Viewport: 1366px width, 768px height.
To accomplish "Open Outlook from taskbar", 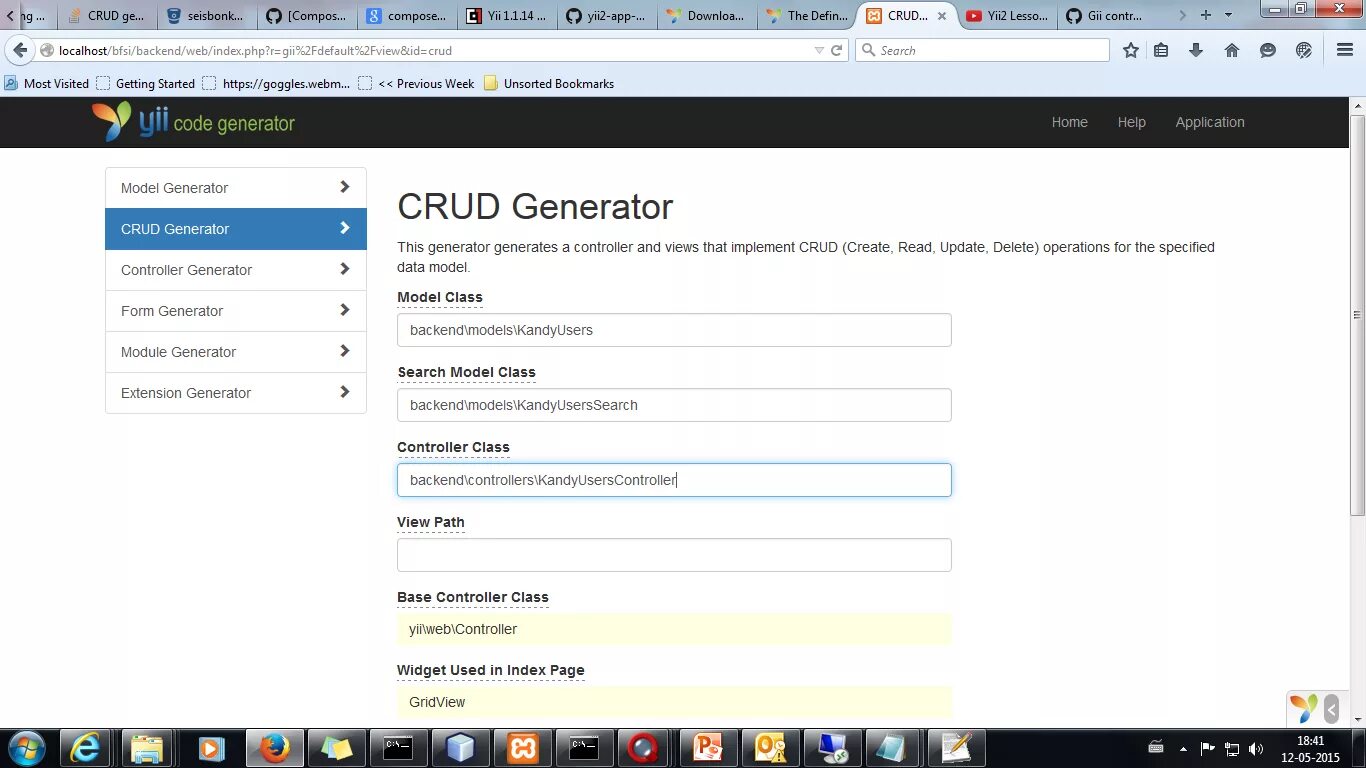I will click(770, 748).
